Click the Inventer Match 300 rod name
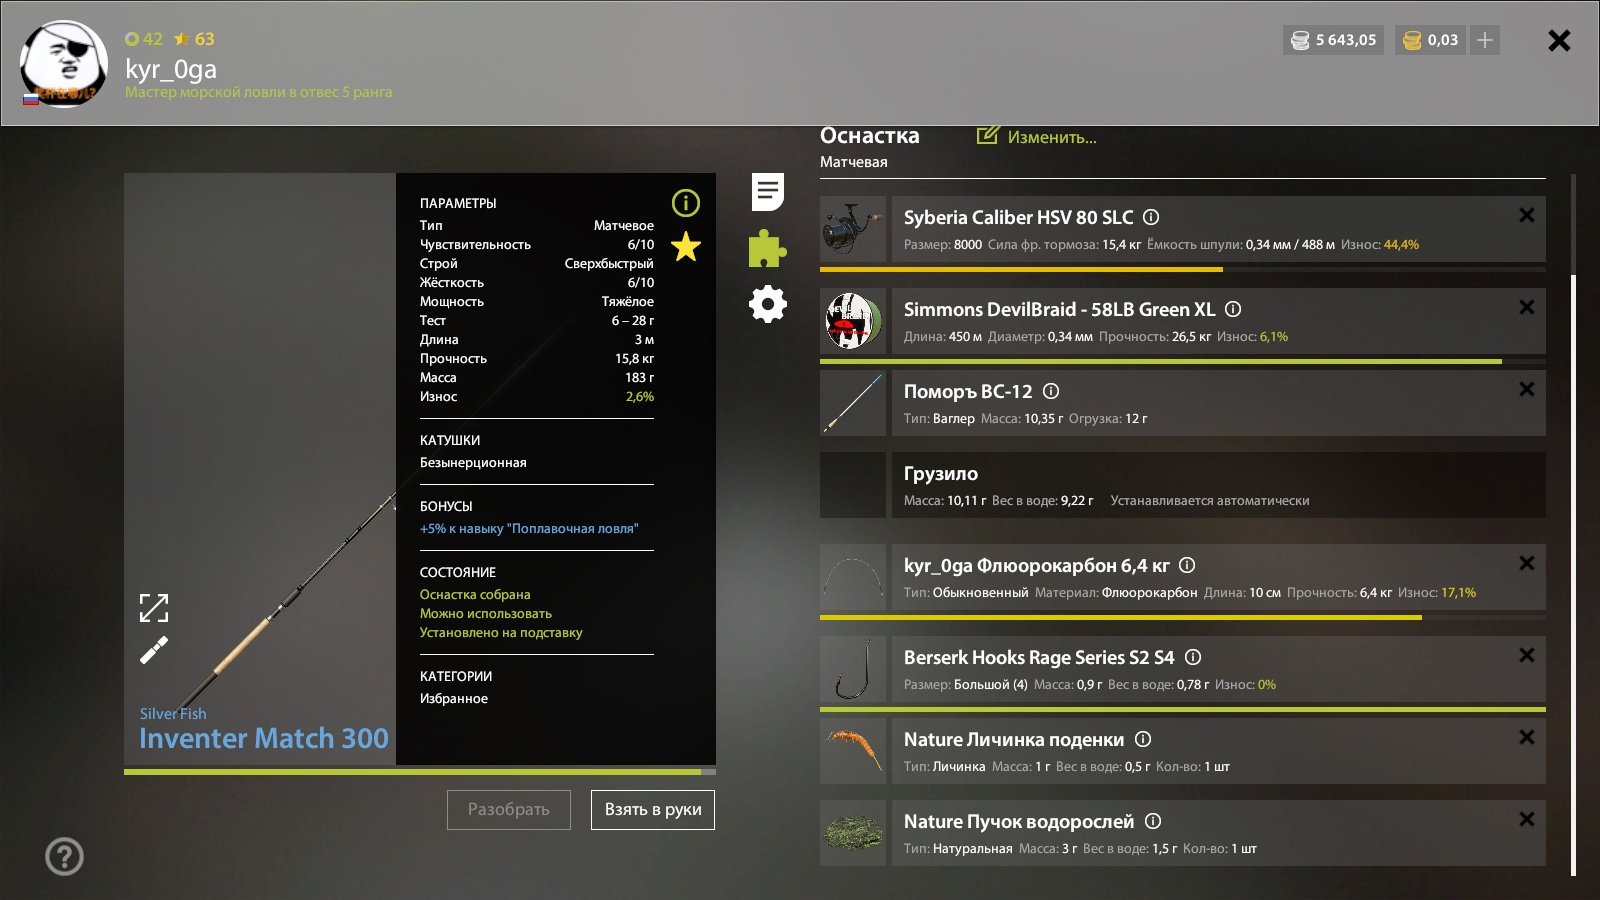 point(264,738)
